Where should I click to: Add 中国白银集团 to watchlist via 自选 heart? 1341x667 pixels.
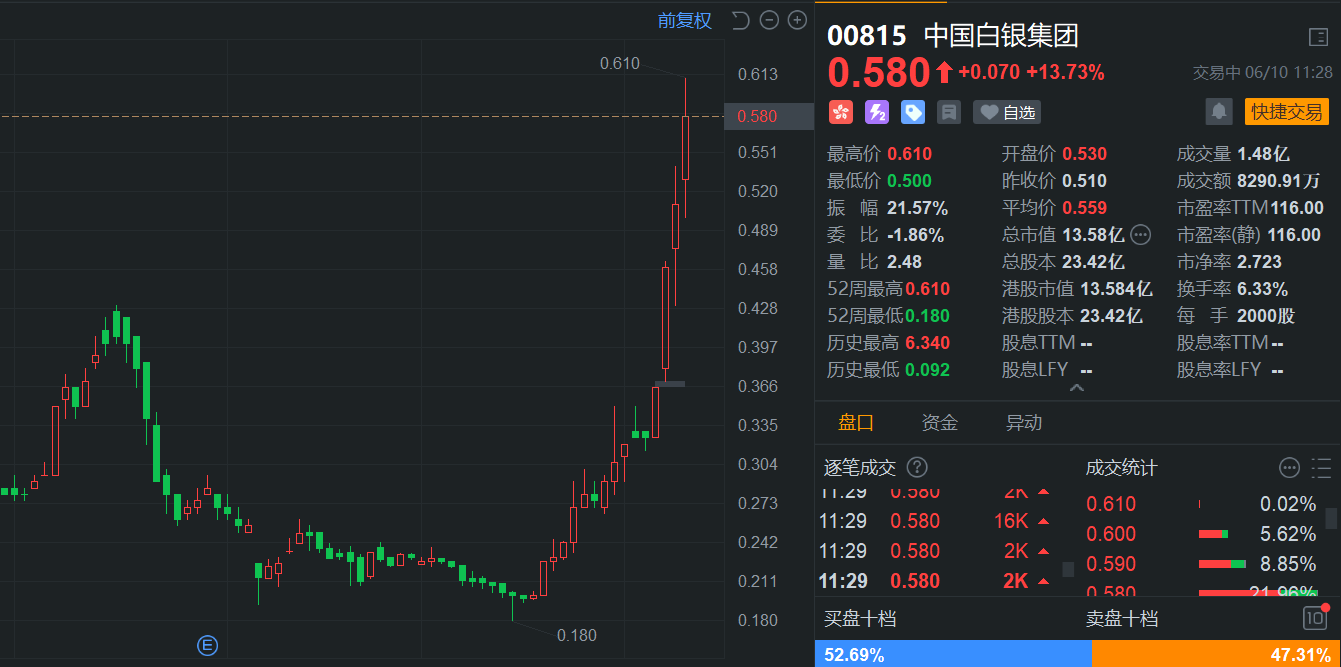(1006, 111)
